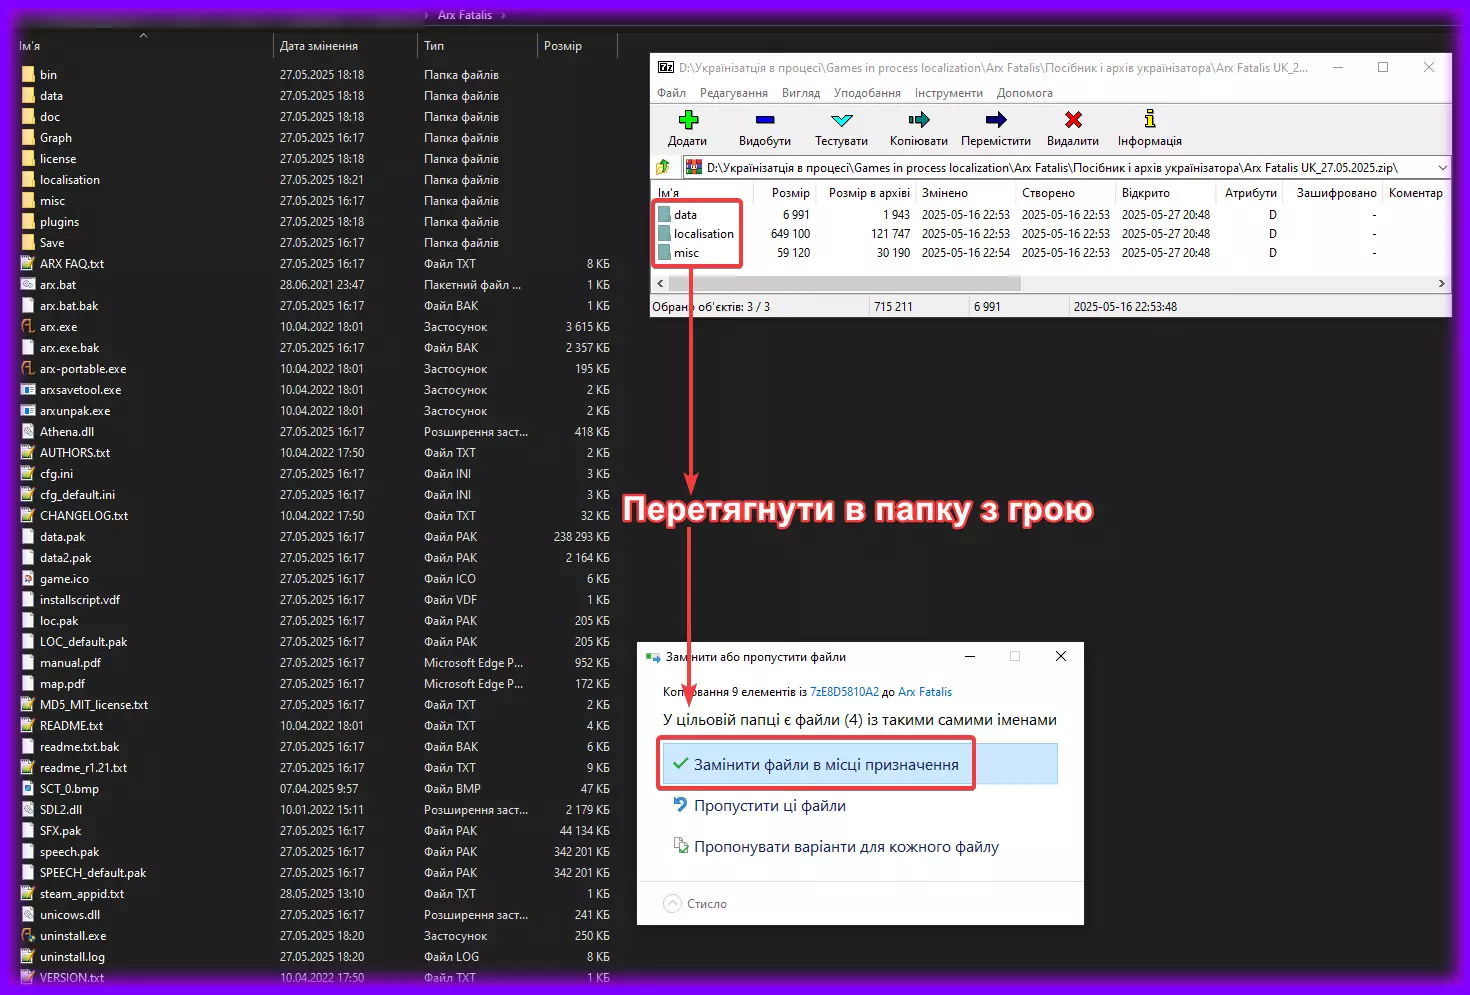Select the manual.pdf file icon
Image resolution: width=1470 pixels, height=995 pixels.
click(28, 663)
